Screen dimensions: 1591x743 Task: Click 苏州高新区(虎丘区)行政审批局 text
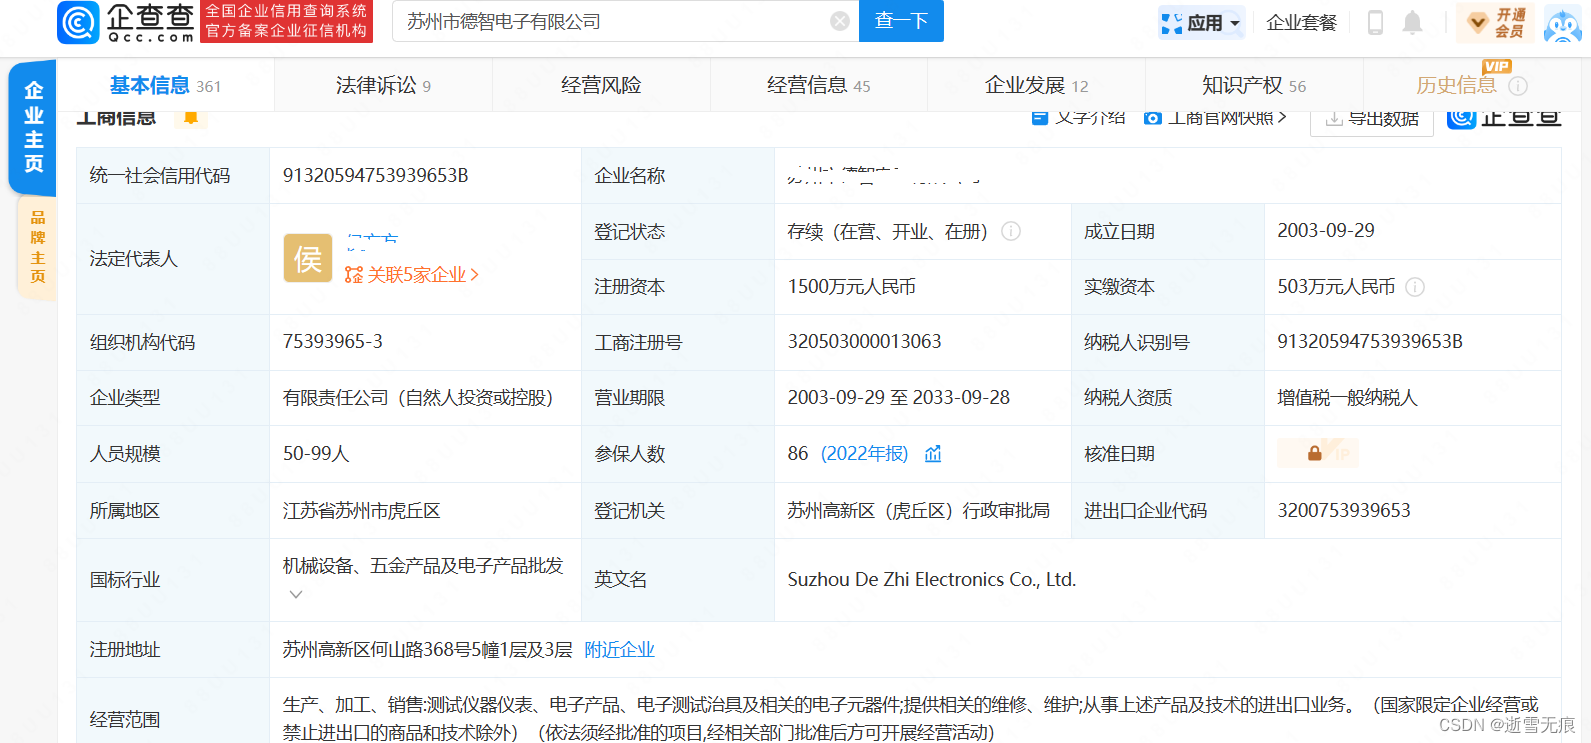click(x=919, y=511)
